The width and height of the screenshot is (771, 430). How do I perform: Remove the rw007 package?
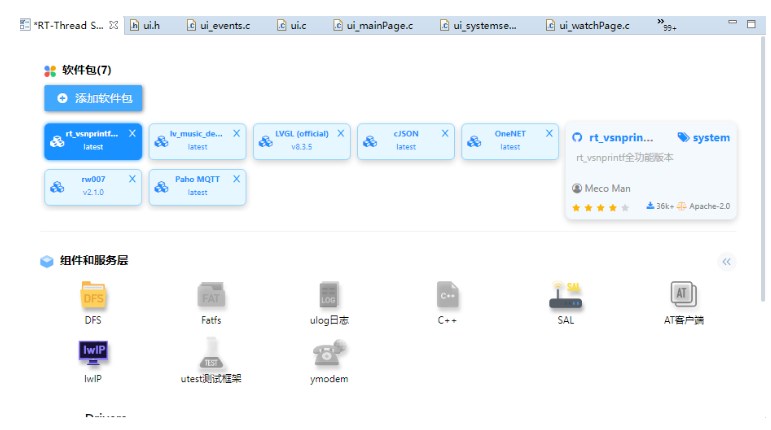(132, 179)
